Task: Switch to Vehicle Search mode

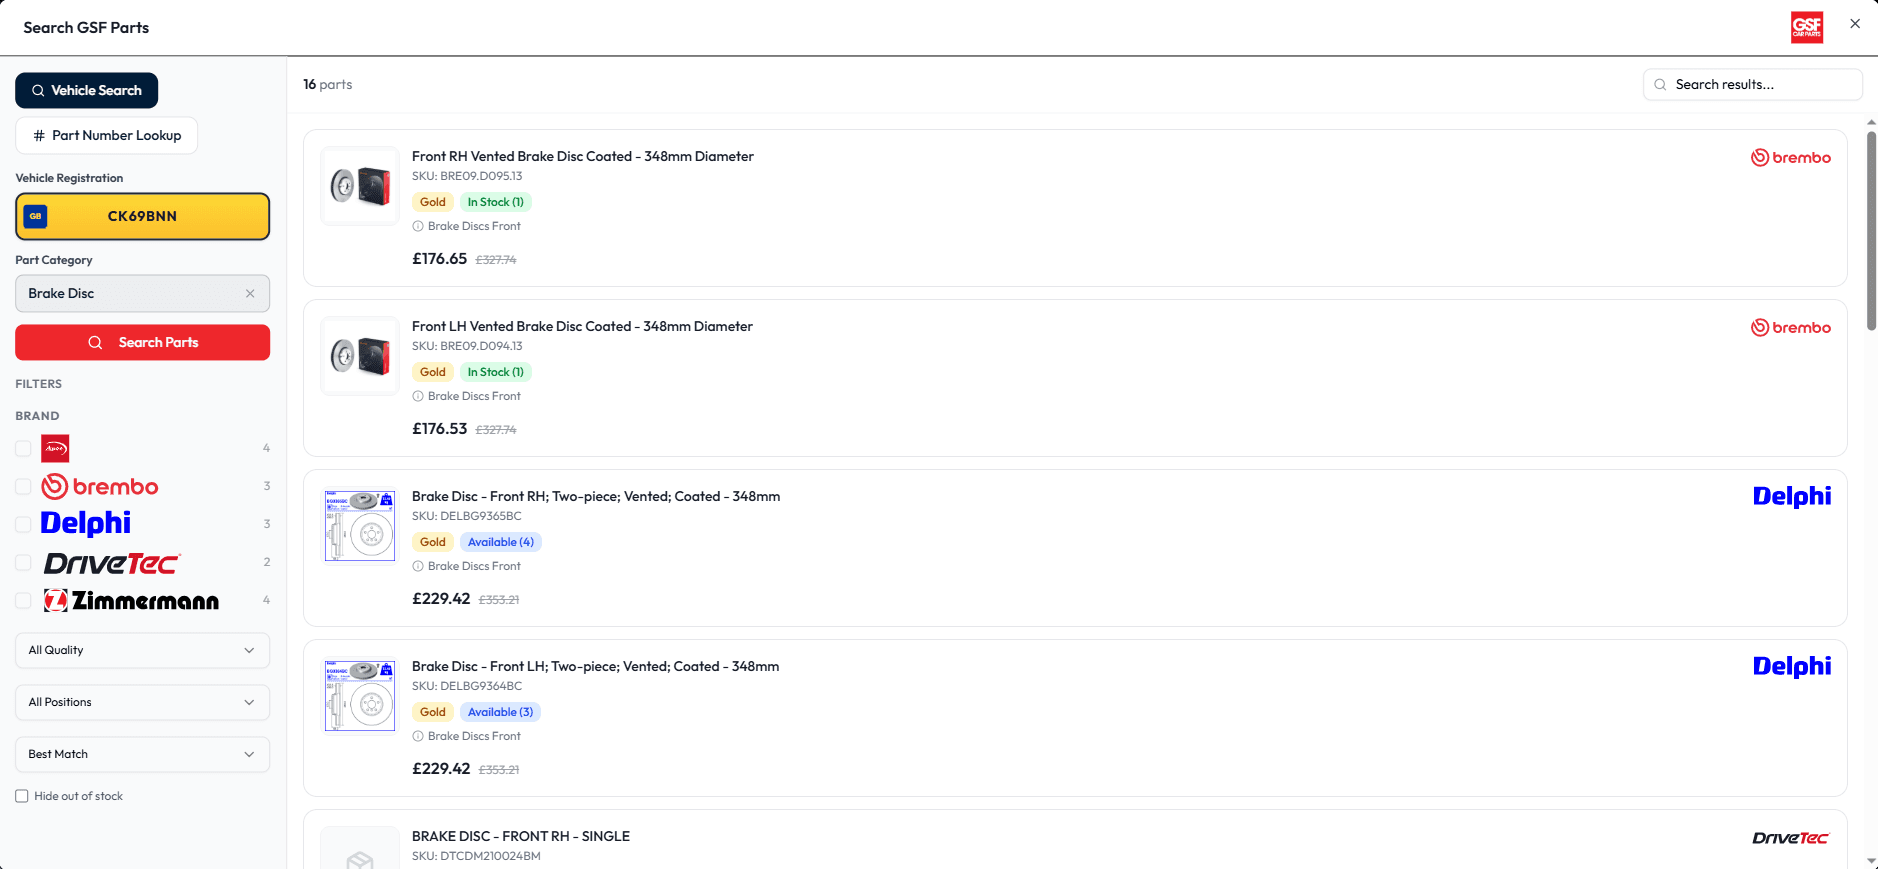Action: pyautogui.click(x=86, y=90)
